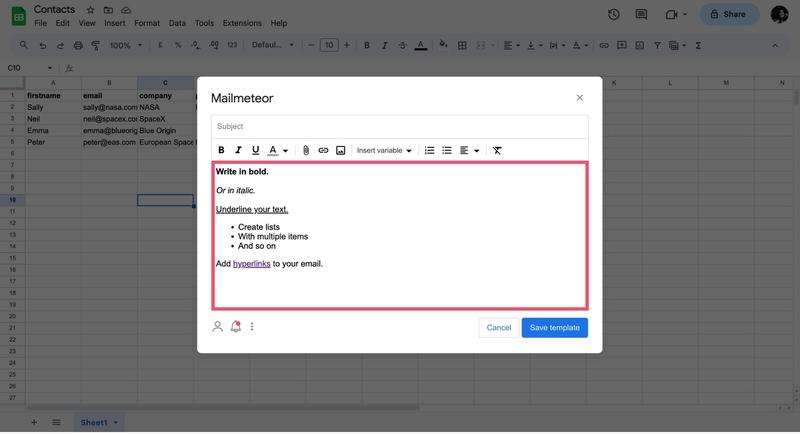Attach a file with the paperclip icon
Screen dimensions: 800x434
tap(306, 150)
